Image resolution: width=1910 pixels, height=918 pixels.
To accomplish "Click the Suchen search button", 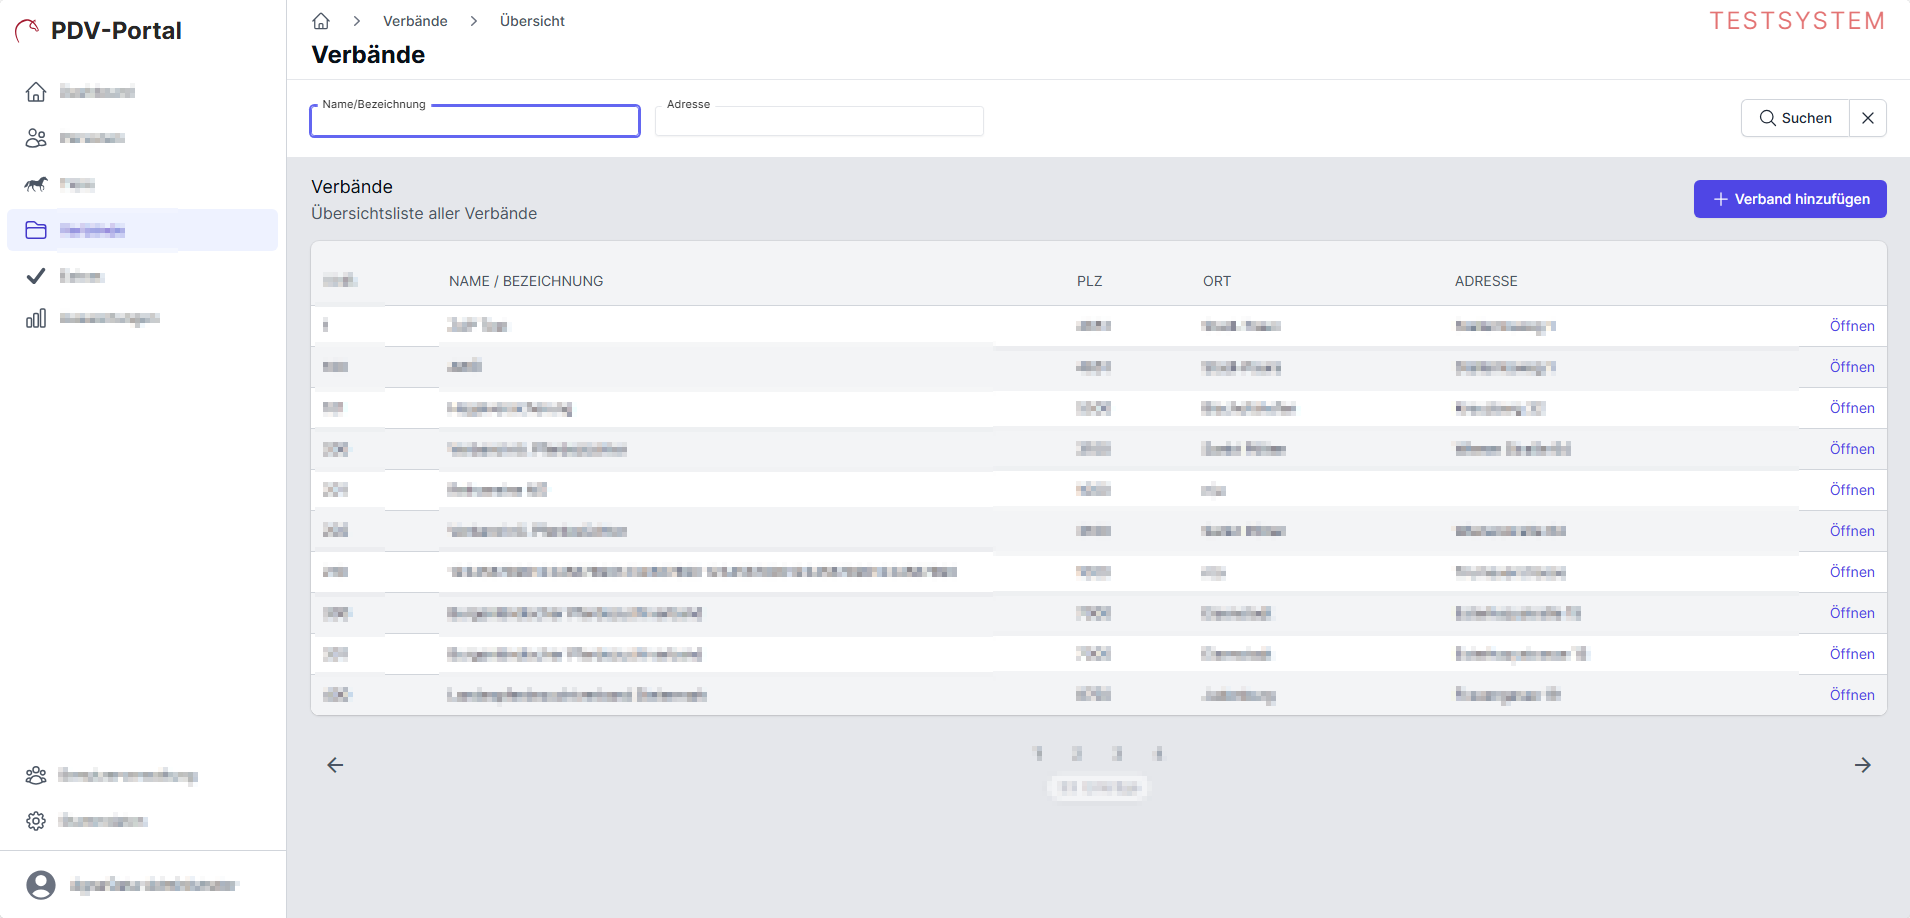I will click(x=1795, y=118).
